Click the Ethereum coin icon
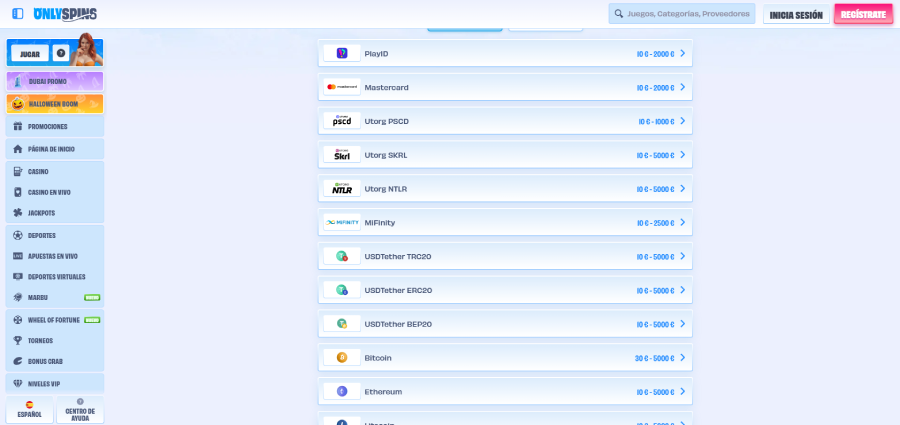Screen dimensions: 900x425 coord(341,392)
